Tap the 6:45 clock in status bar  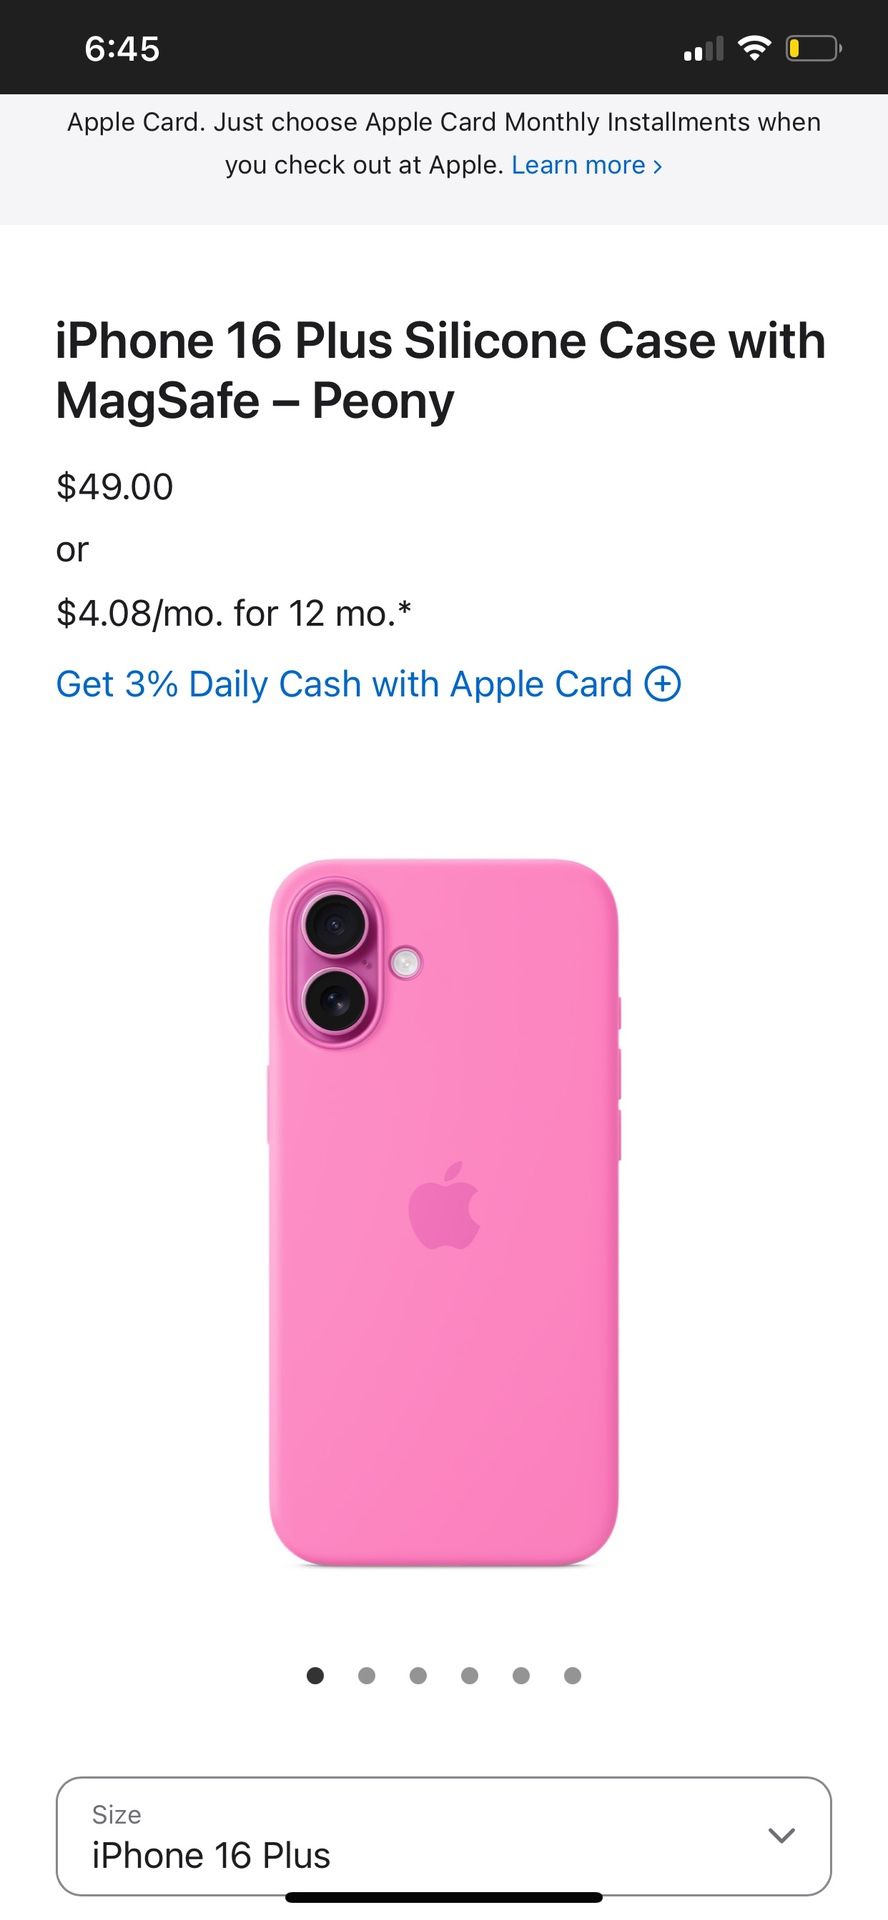click(x=122, y=49)
